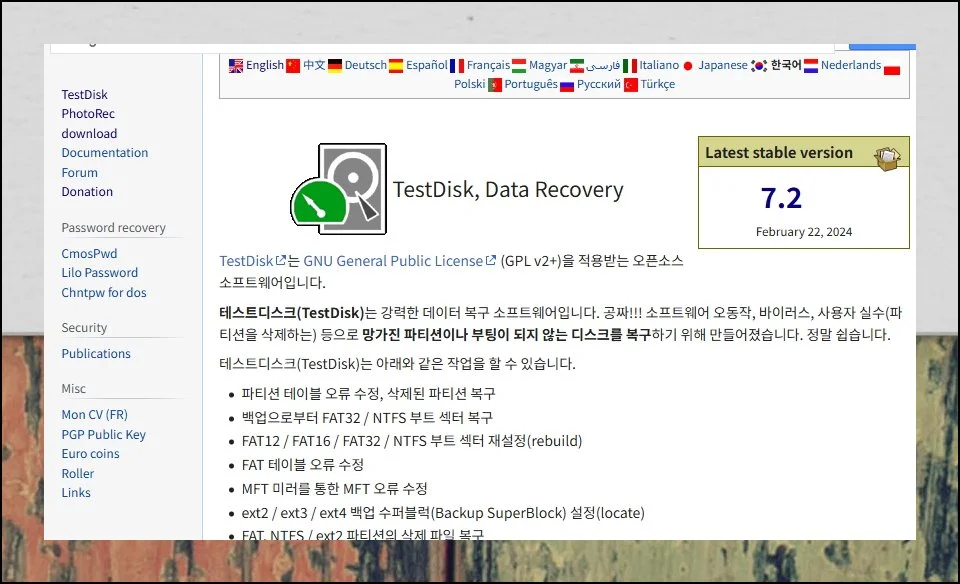Click the French flag icon
This screenshot has height=584, width=960.
pos(457,66)
